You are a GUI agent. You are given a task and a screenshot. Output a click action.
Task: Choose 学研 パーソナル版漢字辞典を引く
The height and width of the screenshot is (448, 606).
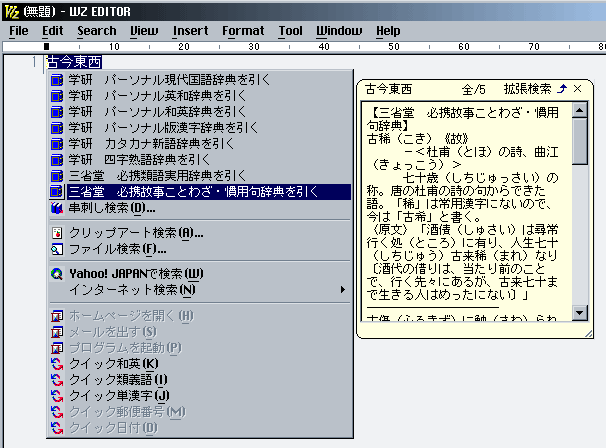200,128
